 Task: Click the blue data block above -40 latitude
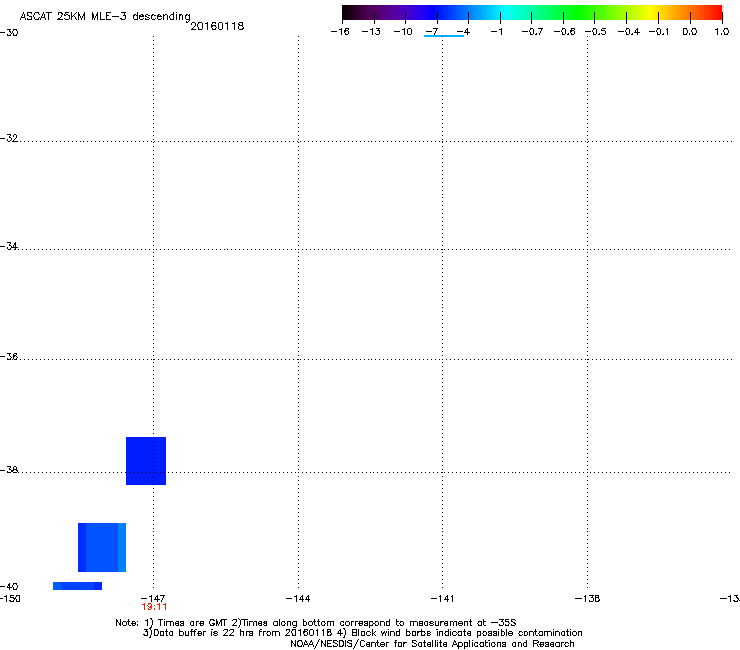pos(102,547)
